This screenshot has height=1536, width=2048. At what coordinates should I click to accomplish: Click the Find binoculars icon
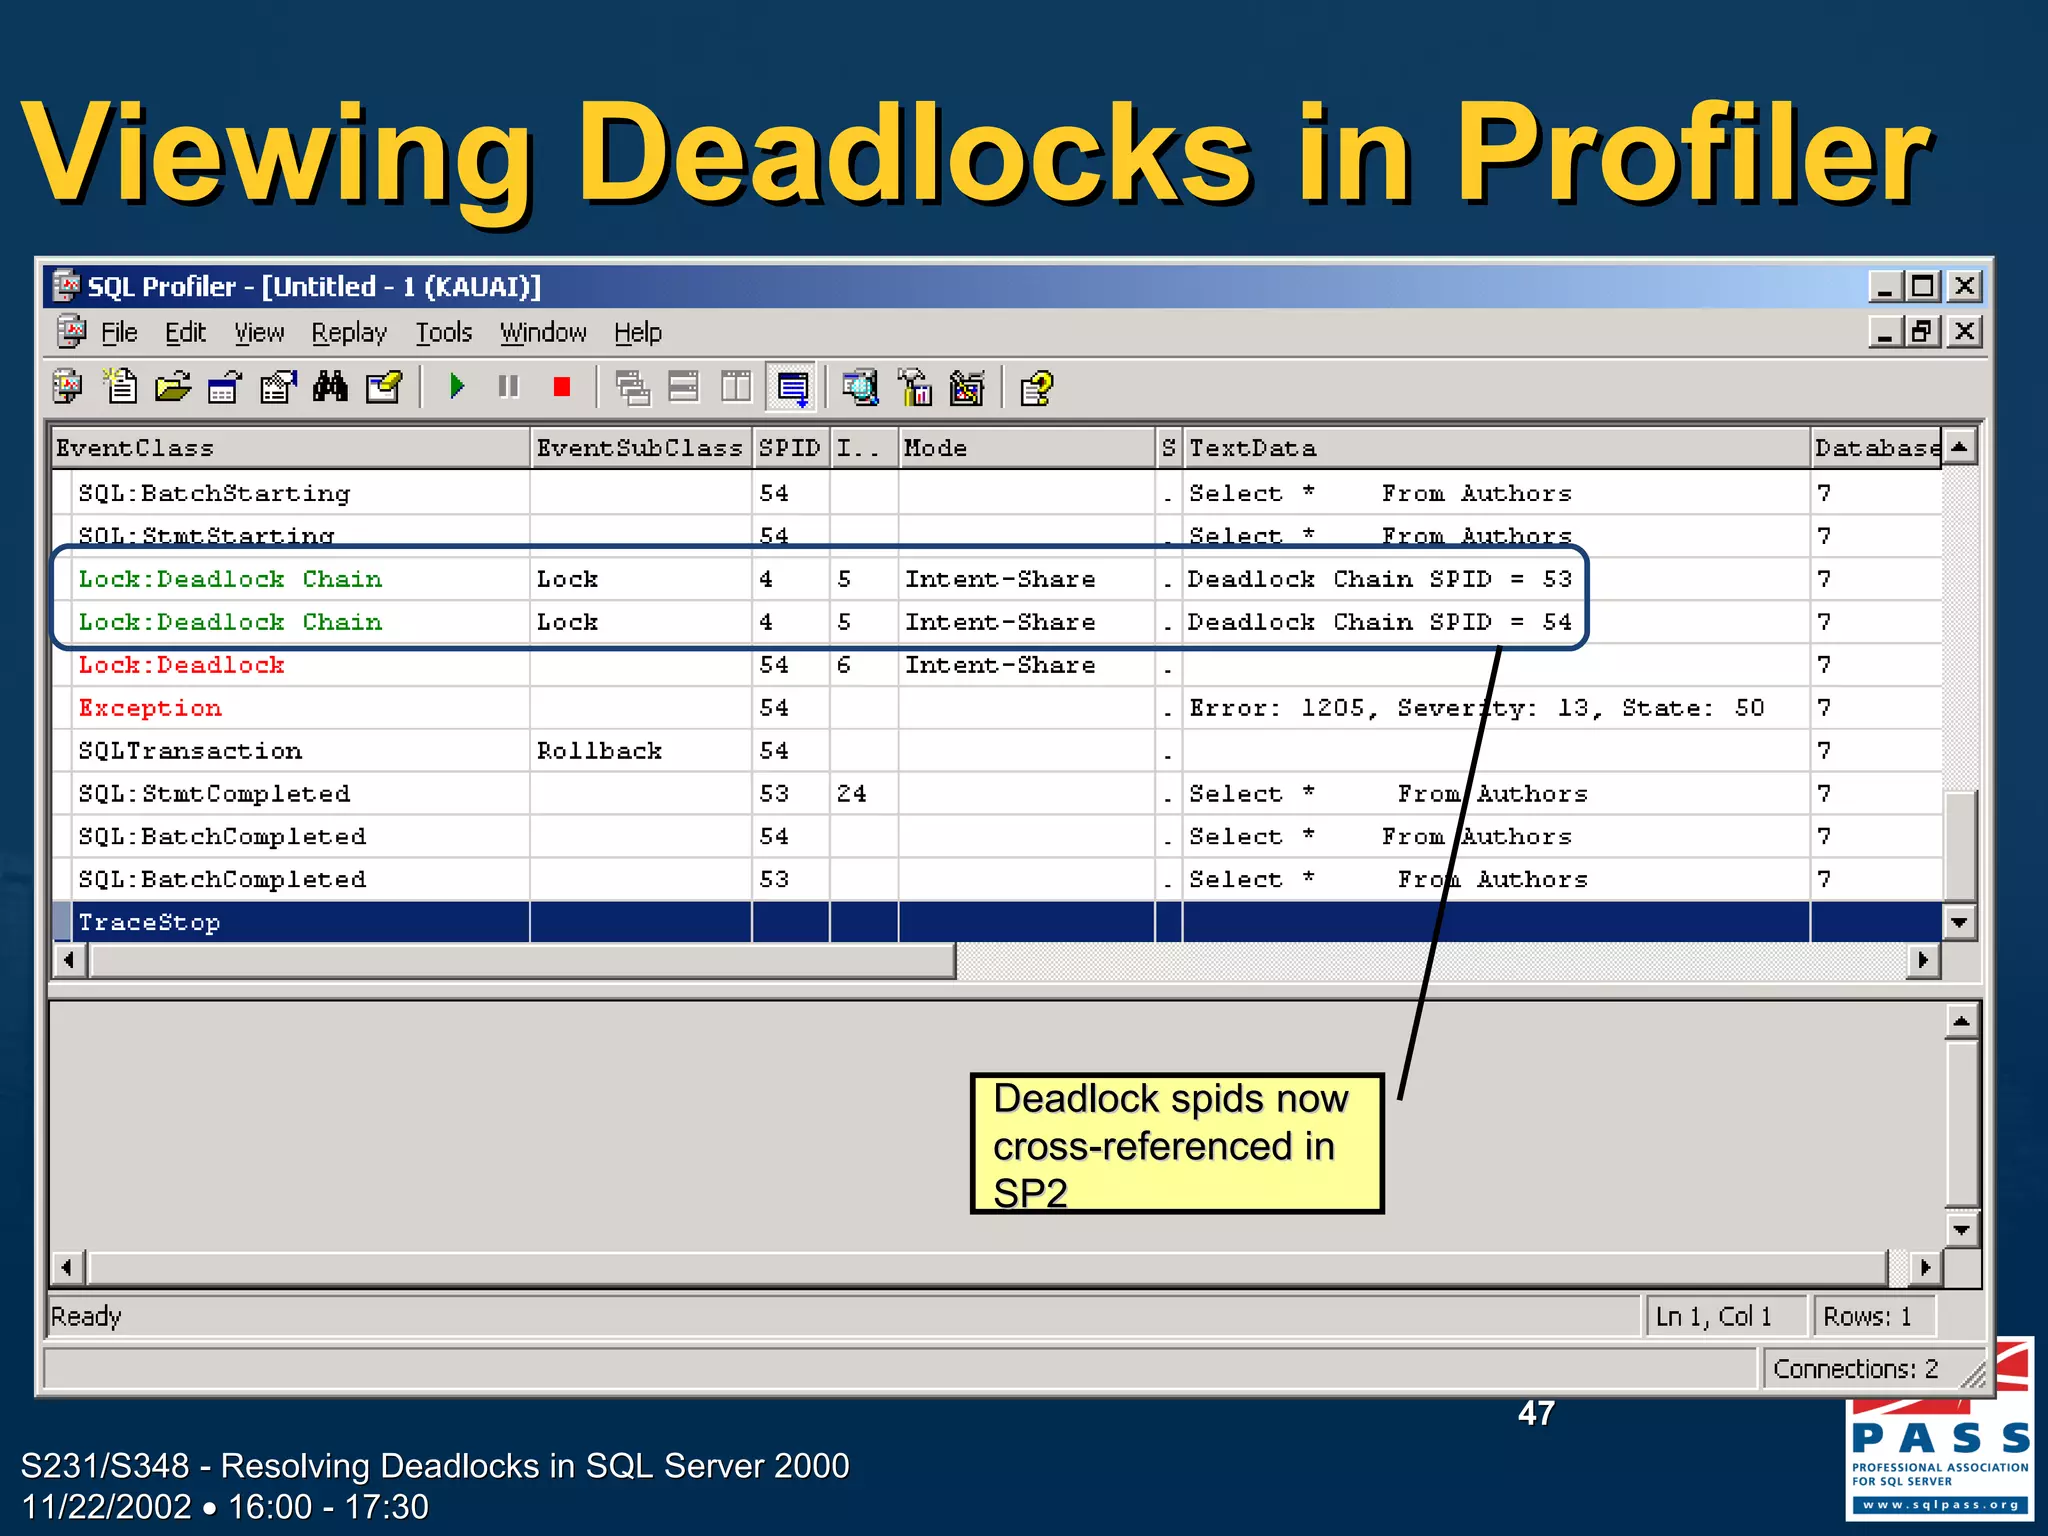[330, 387]
